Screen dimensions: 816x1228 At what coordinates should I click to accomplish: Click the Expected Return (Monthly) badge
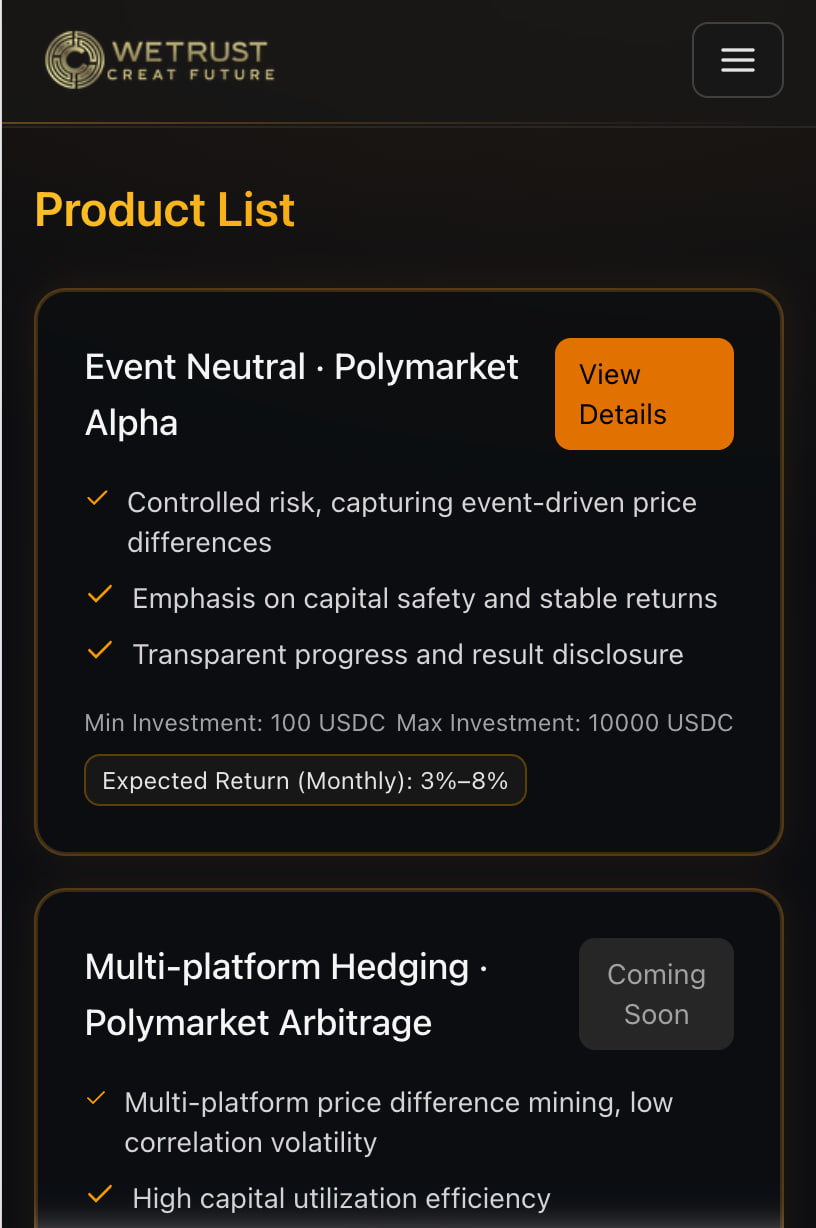(x=305, y=780)
